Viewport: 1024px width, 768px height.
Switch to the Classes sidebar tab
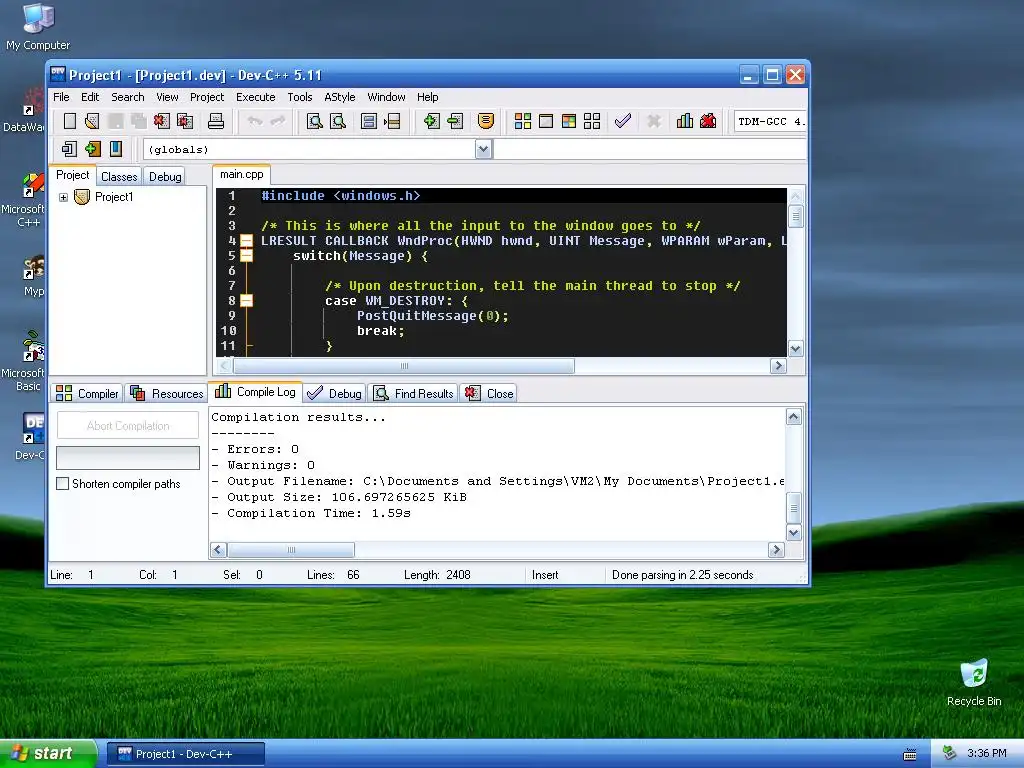point(119,176)
